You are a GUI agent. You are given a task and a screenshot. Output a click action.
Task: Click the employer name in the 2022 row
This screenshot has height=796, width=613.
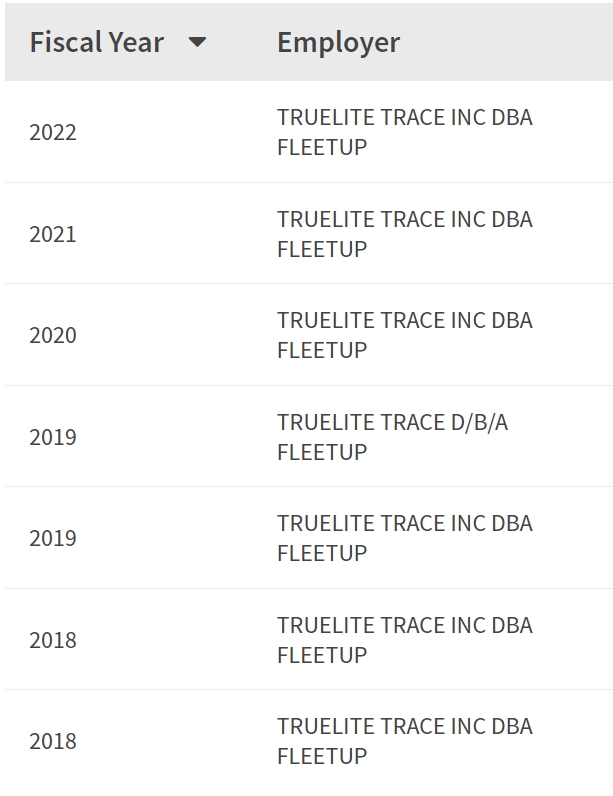tap(404, 132)
